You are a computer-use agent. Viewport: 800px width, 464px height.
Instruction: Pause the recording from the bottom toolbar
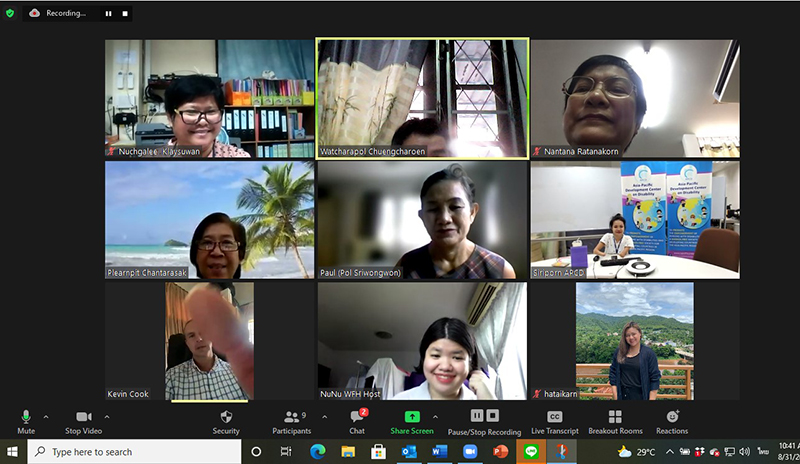[477, 416]
